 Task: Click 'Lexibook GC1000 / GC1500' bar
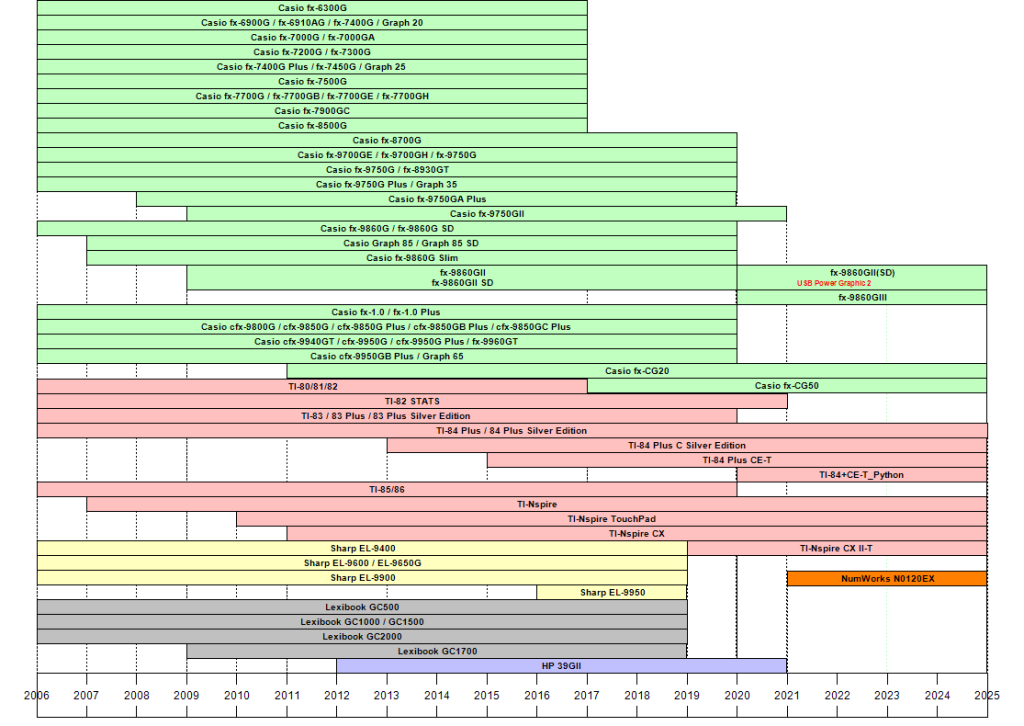pos(362,622)
